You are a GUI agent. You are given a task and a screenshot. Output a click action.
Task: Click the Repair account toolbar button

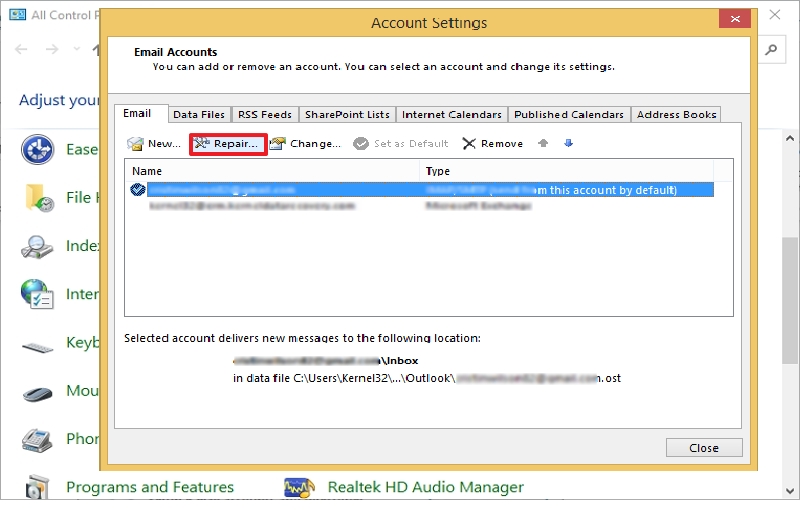226,144
